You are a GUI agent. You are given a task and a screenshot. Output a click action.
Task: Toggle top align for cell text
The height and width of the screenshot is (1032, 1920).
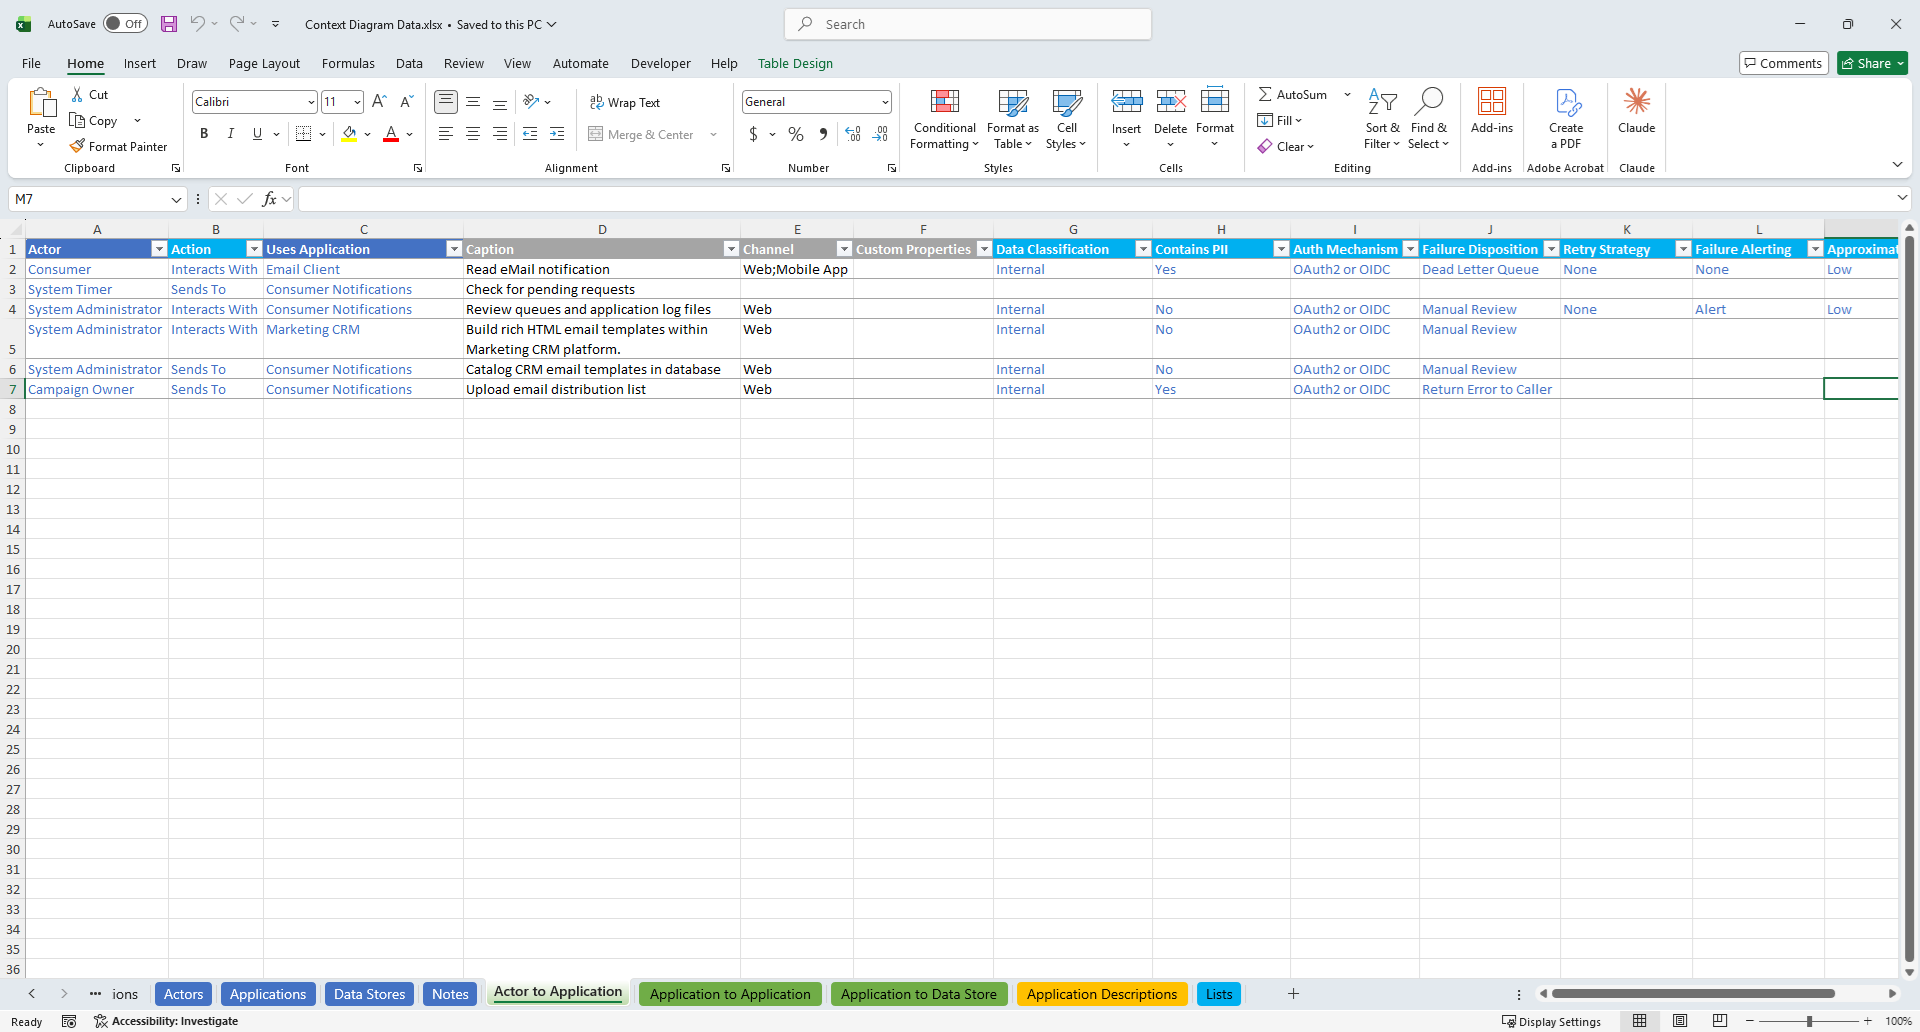(446, 101)
